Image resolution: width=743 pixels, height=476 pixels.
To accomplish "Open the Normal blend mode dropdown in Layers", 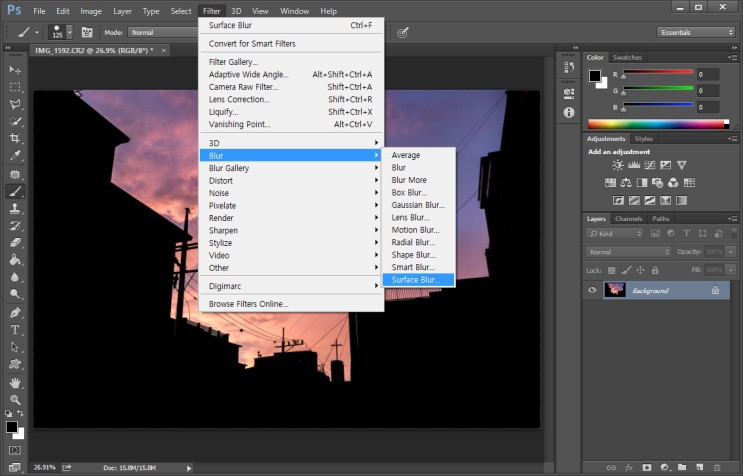I will [x=629, y=251].
